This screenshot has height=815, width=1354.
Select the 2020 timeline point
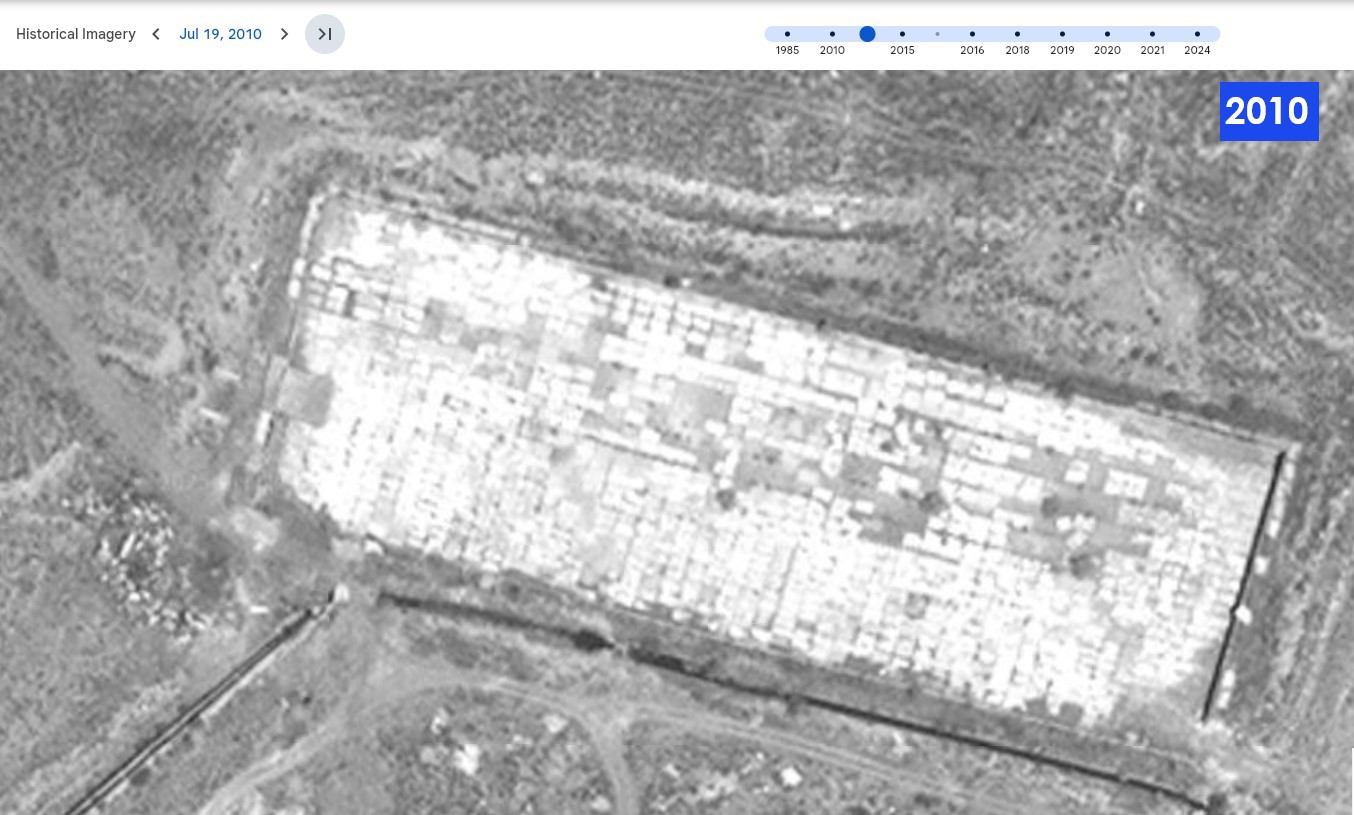1107,34
